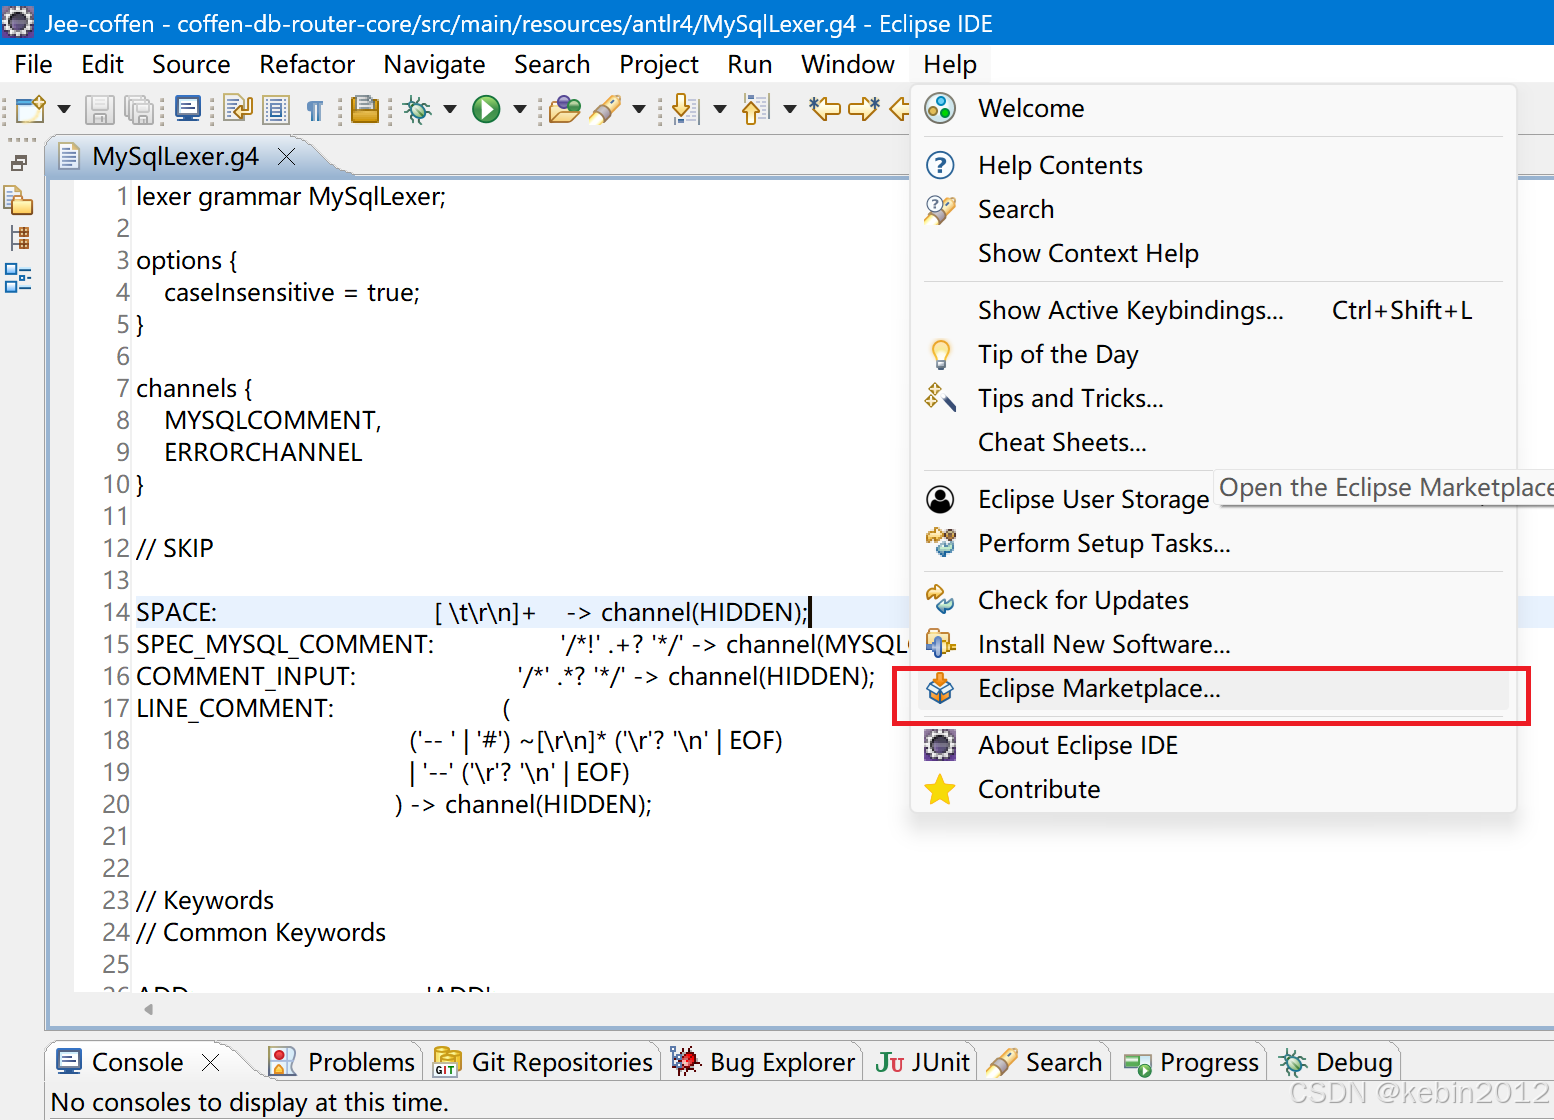The width and height of the screenshot is (1554, 1120).
Task: Open the Project menu
Action: coord(659,65)
